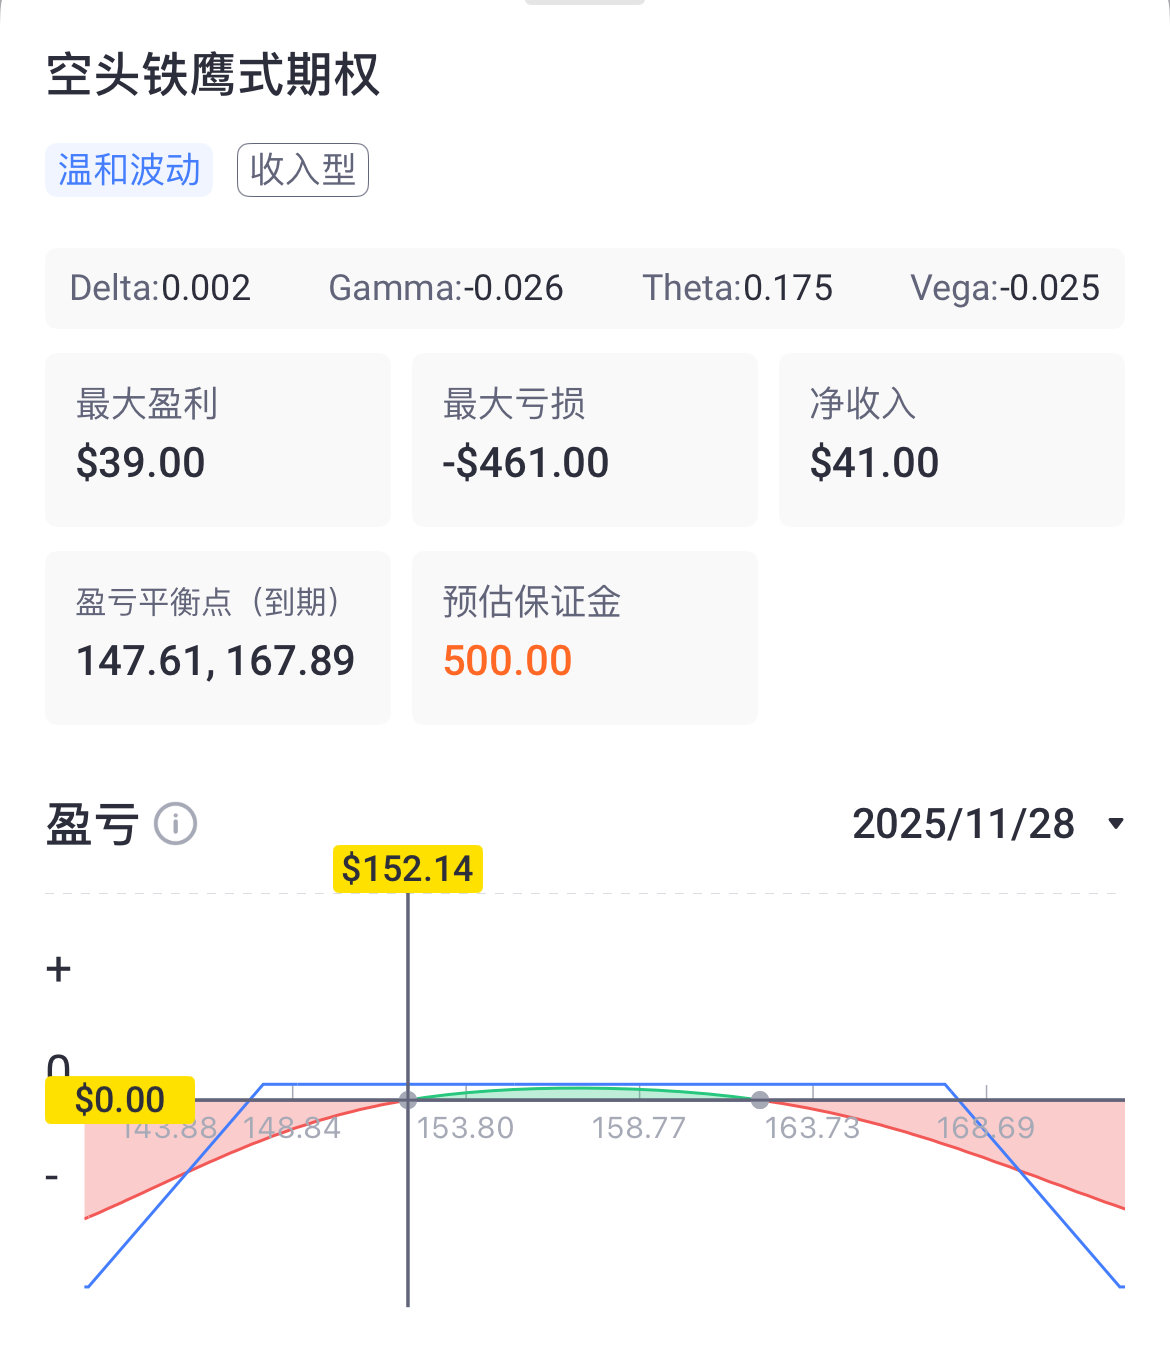Tap the Theta:0.175 value
The height and width of the screenshot is (1358, 1170).
coord(737,288)
